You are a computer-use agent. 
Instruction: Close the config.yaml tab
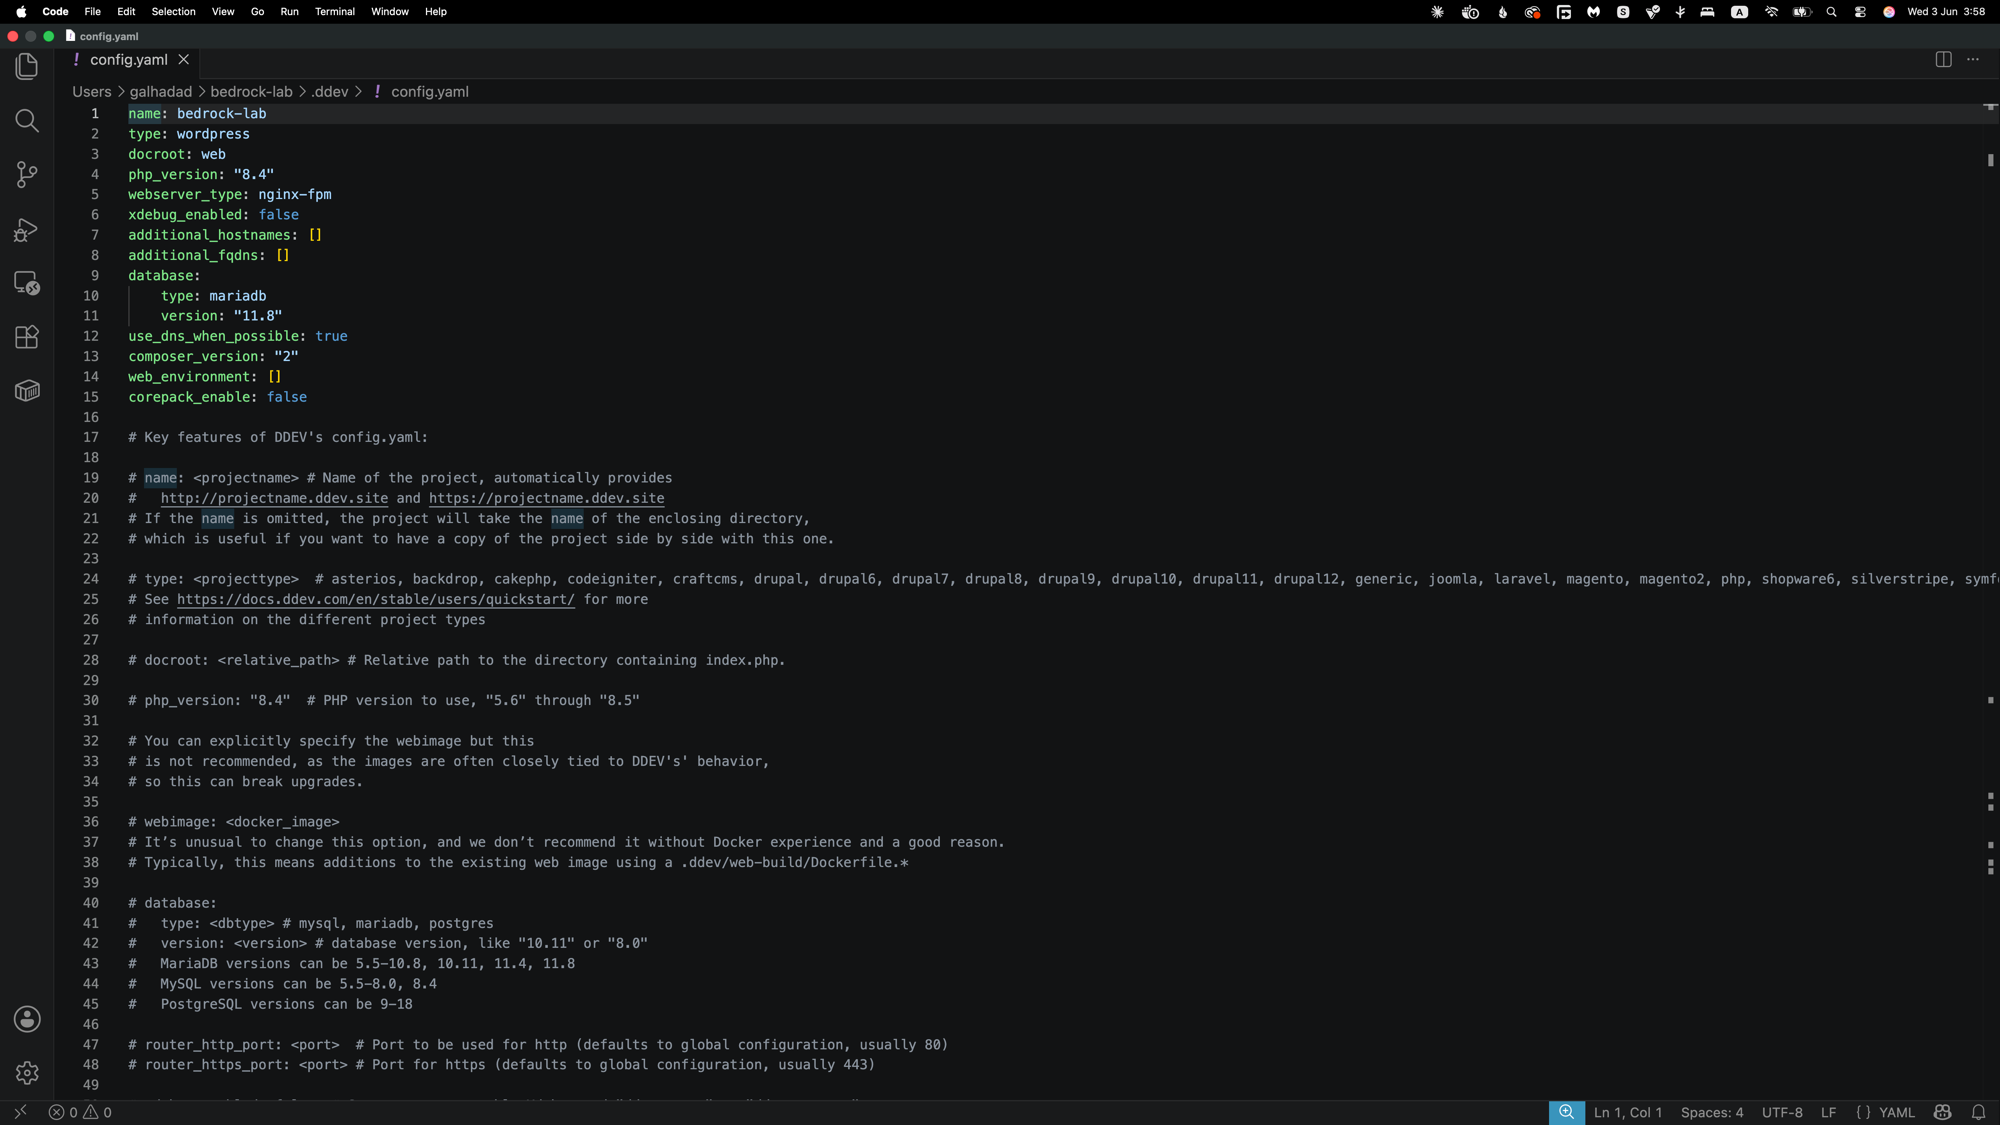click(x=184, y=60)
